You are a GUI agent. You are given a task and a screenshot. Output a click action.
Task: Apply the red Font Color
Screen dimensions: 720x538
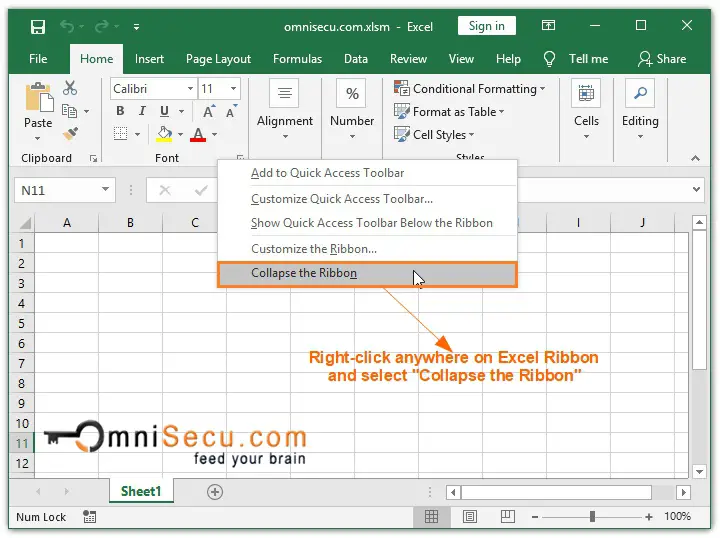tap(198, 134)
